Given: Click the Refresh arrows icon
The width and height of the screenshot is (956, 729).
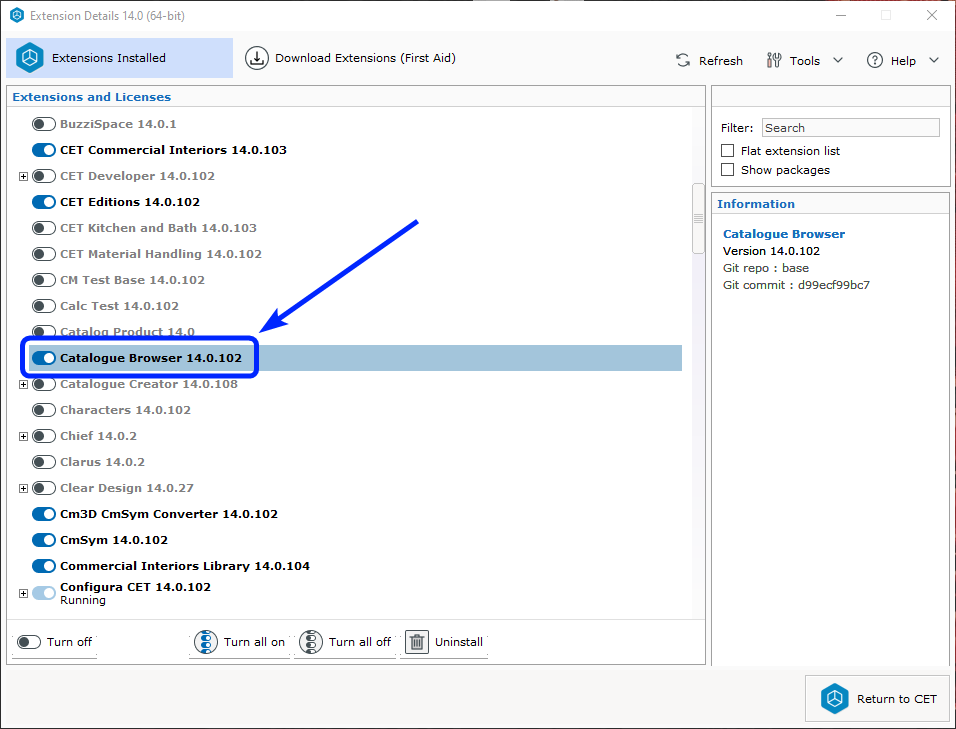Looking at the screenshot, I should click(x=683, y=60).
